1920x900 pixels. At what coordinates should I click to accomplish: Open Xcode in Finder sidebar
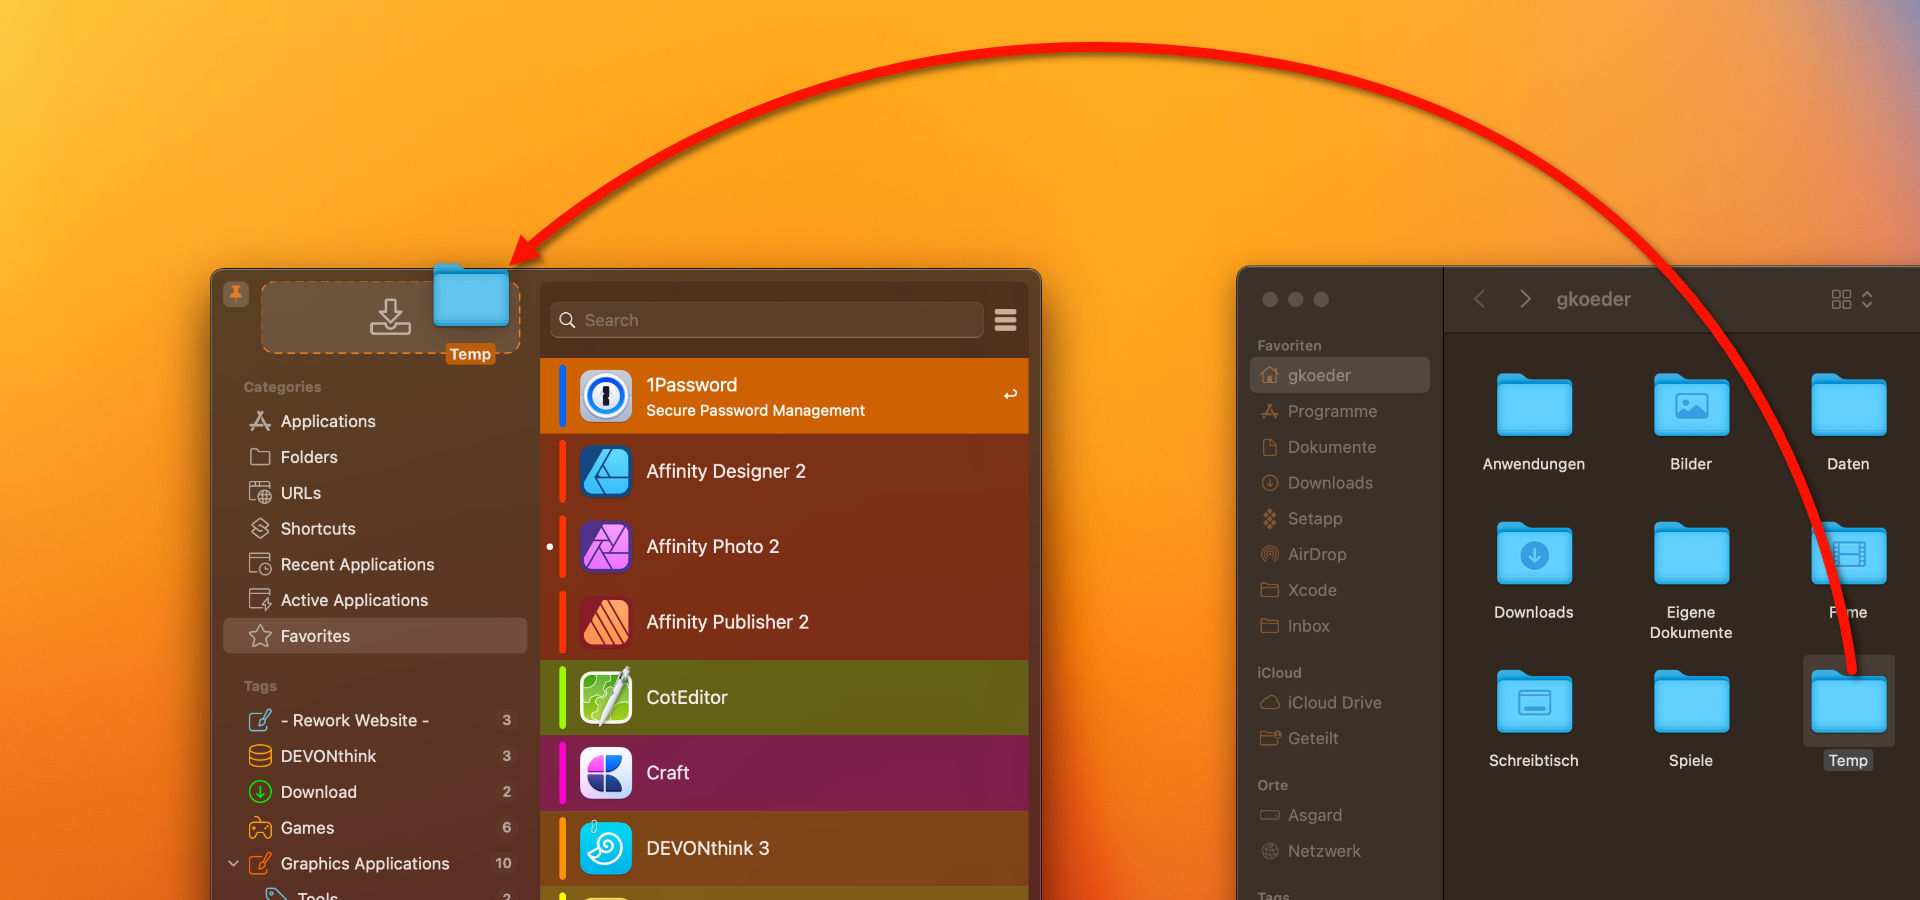pyautogui.click(x=1340, y=590)
